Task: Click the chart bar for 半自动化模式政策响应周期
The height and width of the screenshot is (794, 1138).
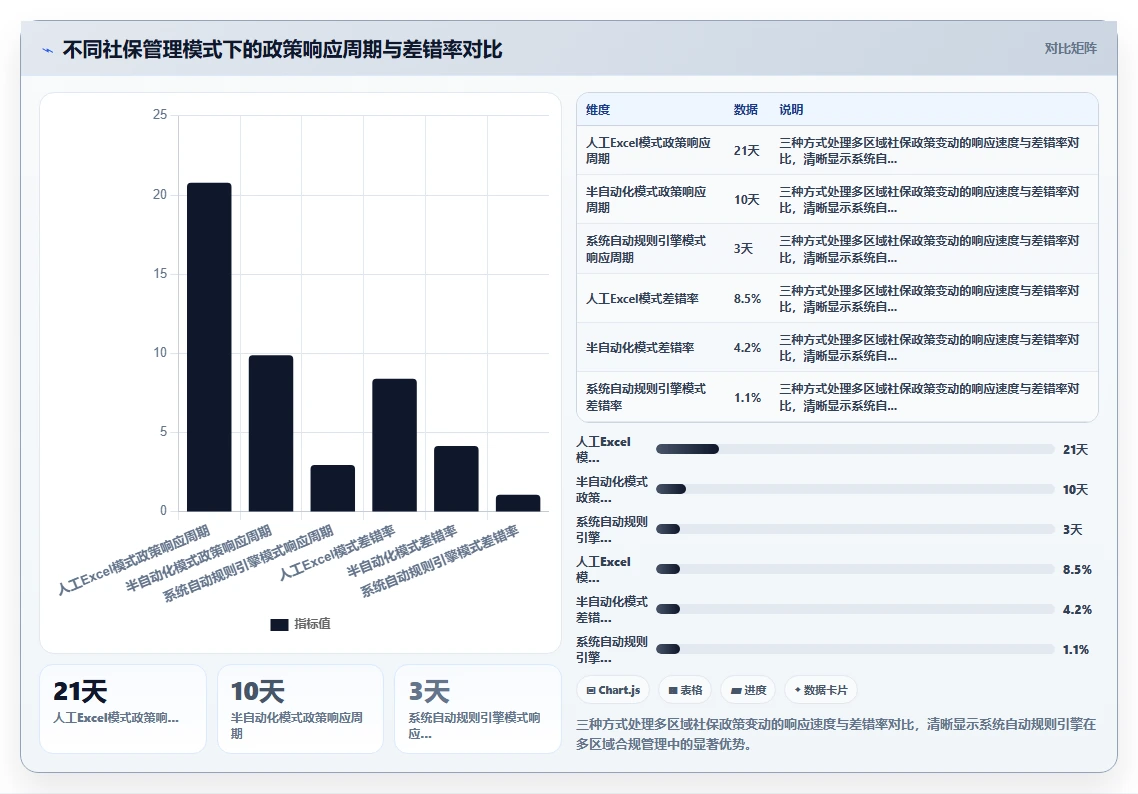Action: 271,433
